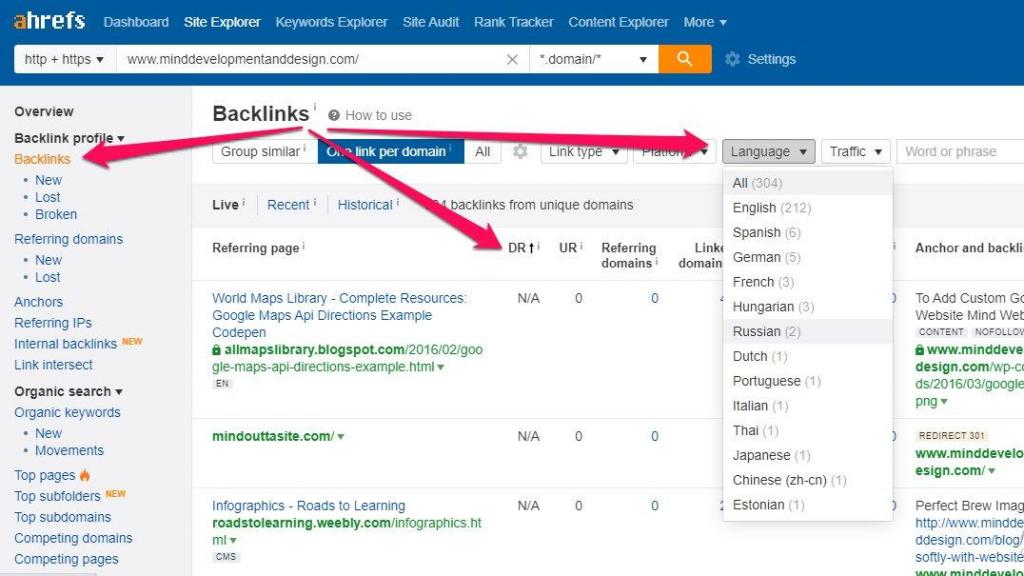Collapse the Organic search section
Viewport: 1024px width, 576px height.
[68, 392]
